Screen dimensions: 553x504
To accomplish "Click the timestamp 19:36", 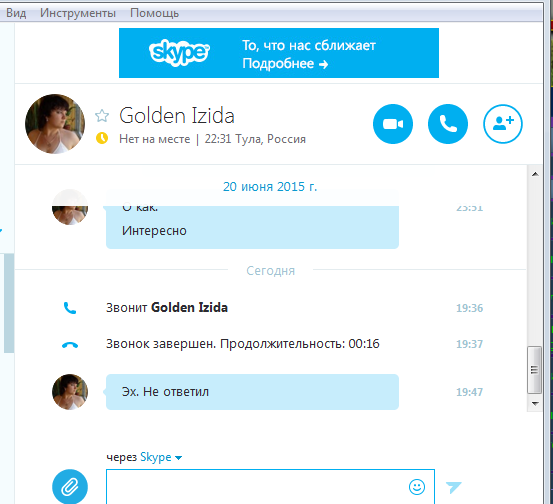I will point(469,308).
